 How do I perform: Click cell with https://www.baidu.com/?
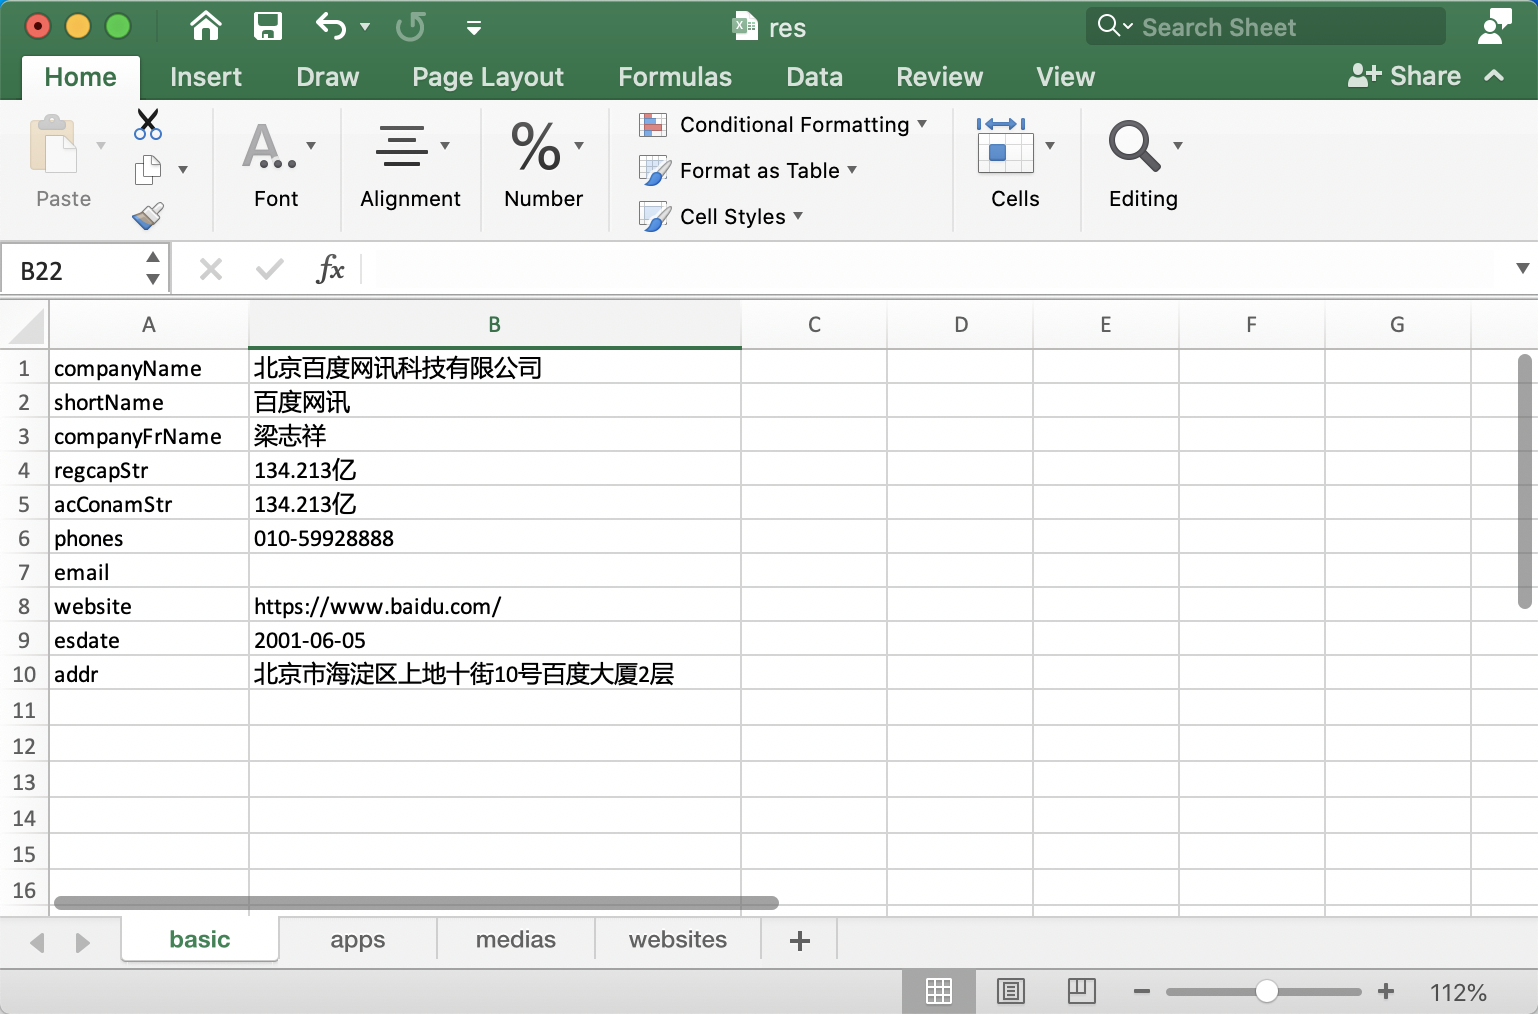click(495, 606)
